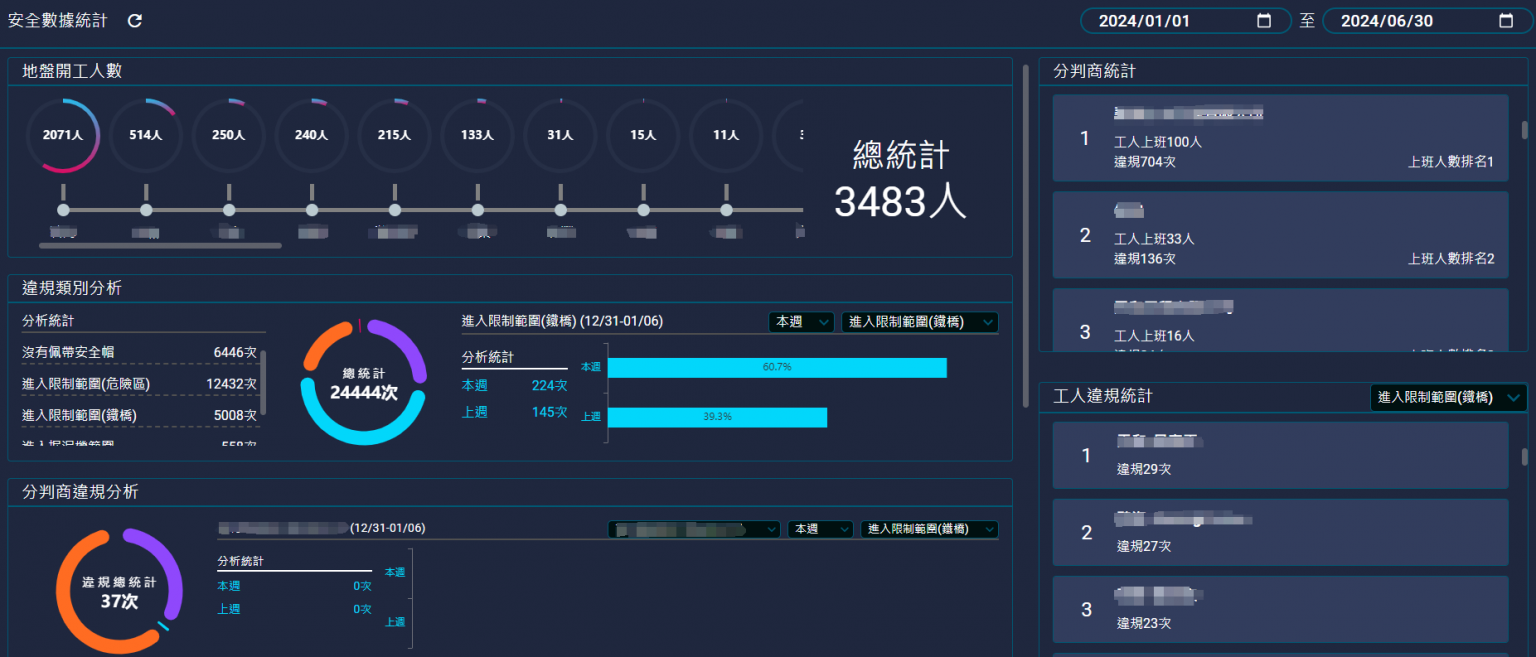Viewport: 1536px width, 657px height.
Task: Click horizontal scrollbar under site timeline
Action: (160, 245)
